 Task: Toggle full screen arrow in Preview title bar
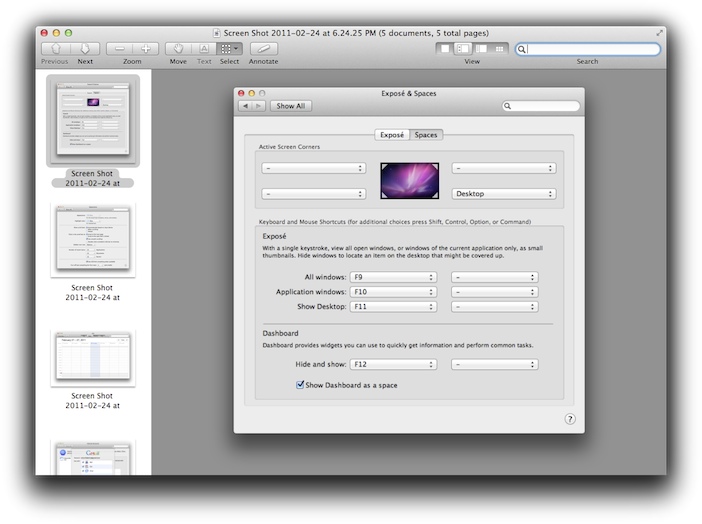click(x=659, y=33)
